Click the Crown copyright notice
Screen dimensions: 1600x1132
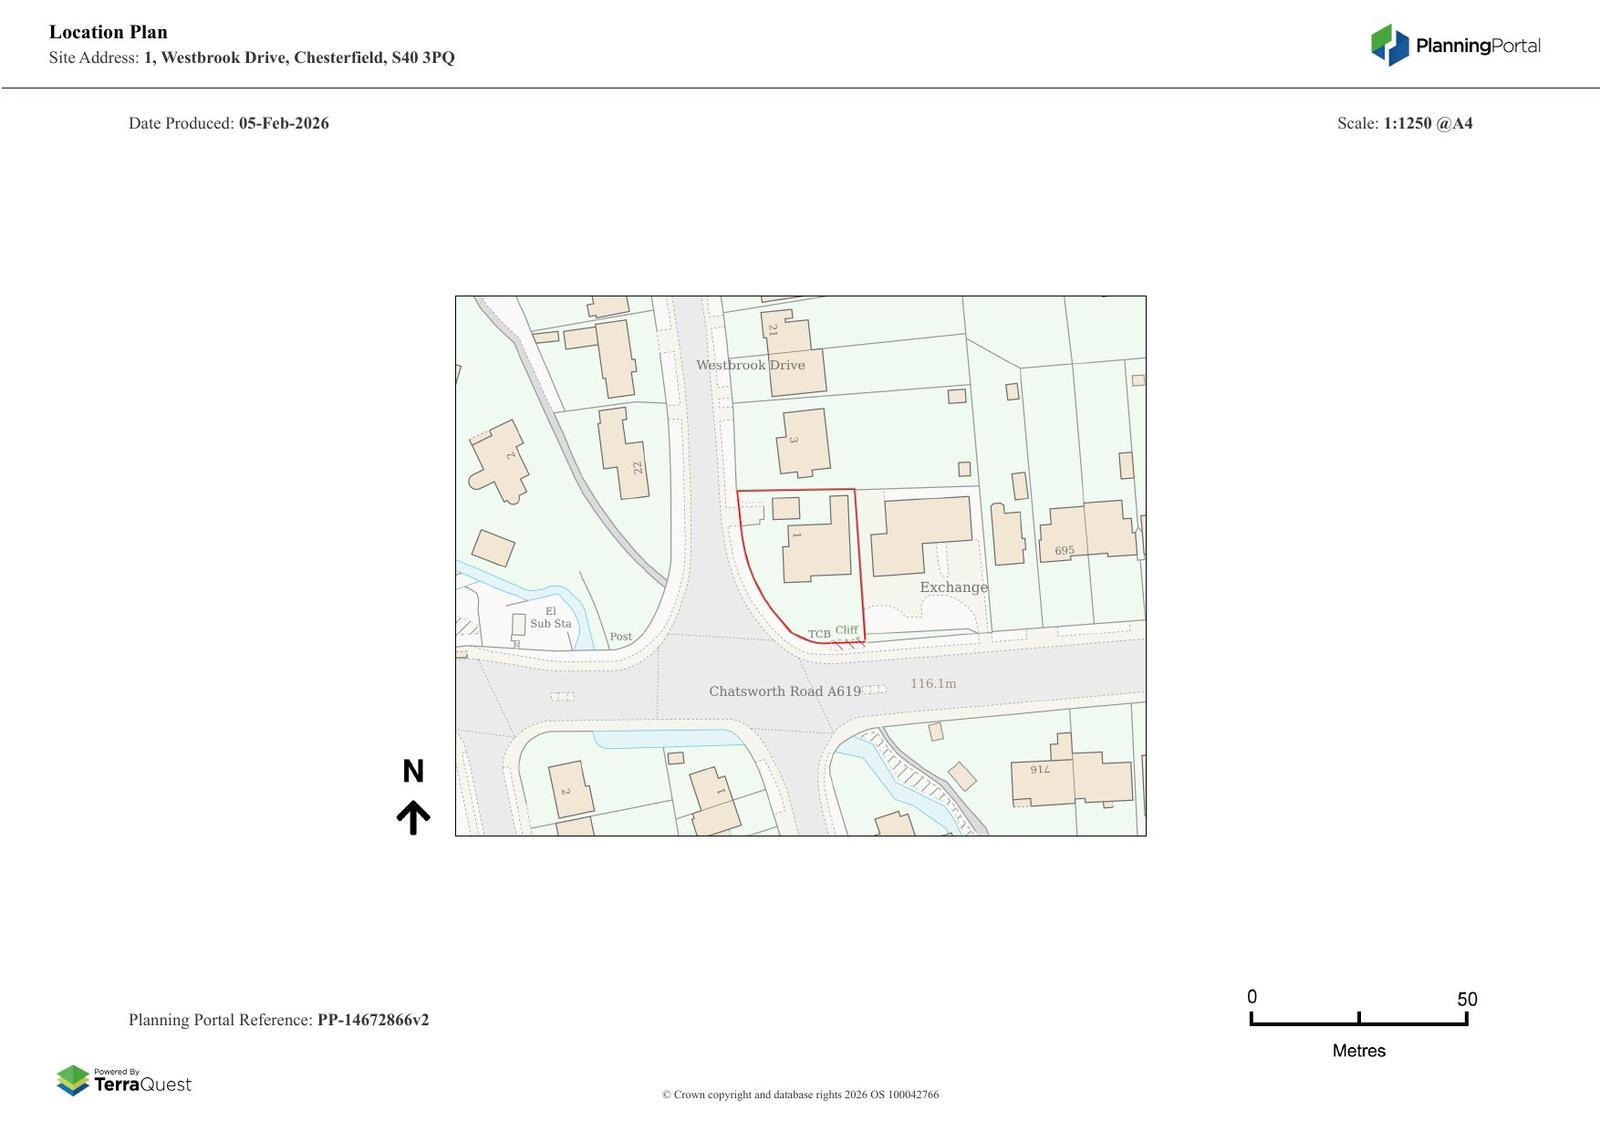tap(800, 1094)
